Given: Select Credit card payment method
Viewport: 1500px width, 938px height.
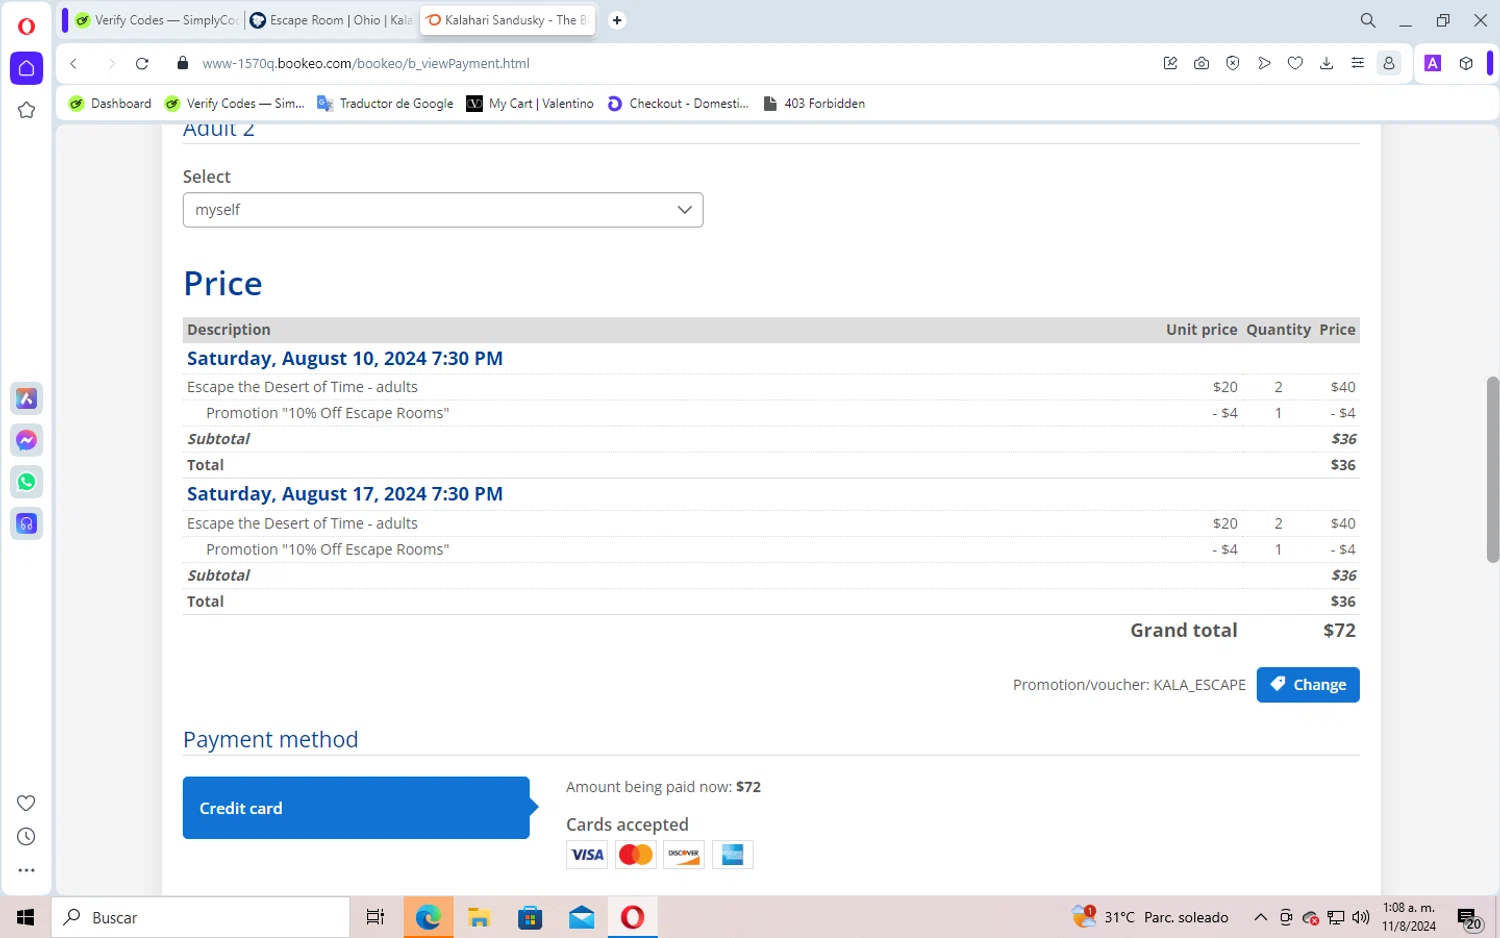Looking at the screenshot, I should [x=356, y=808].
